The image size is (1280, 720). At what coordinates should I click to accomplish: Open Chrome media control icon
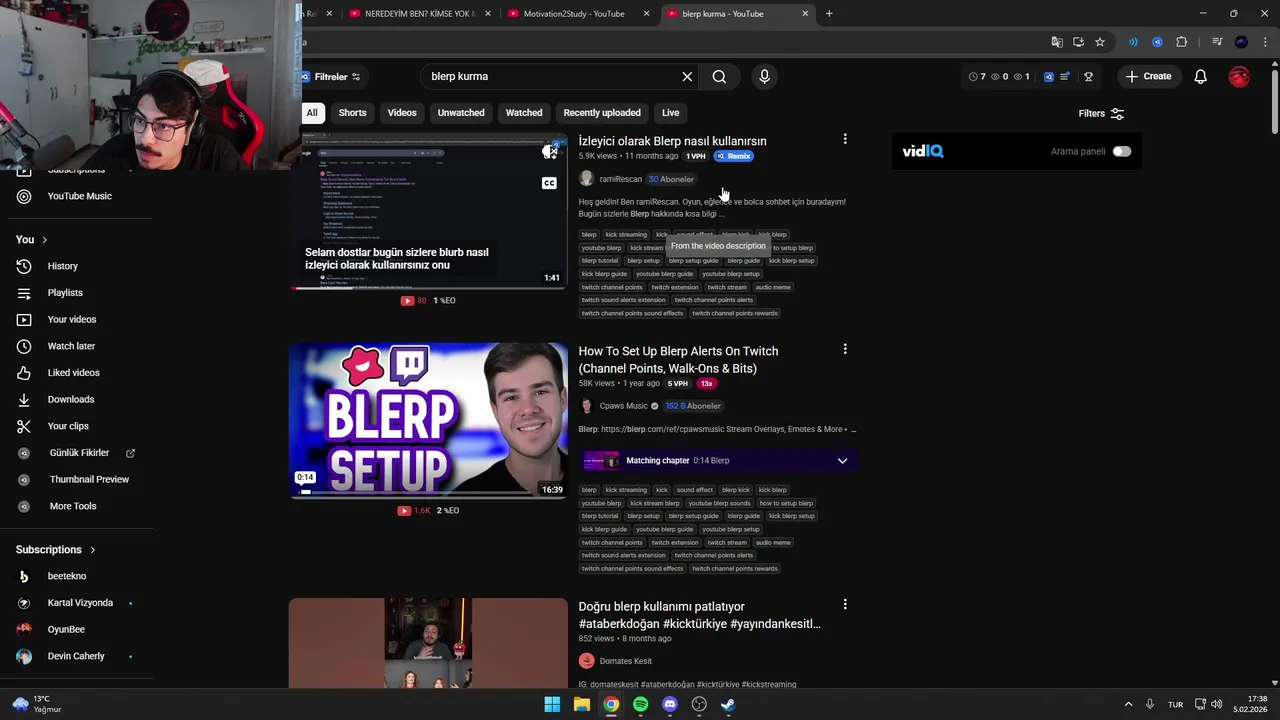1216,42
